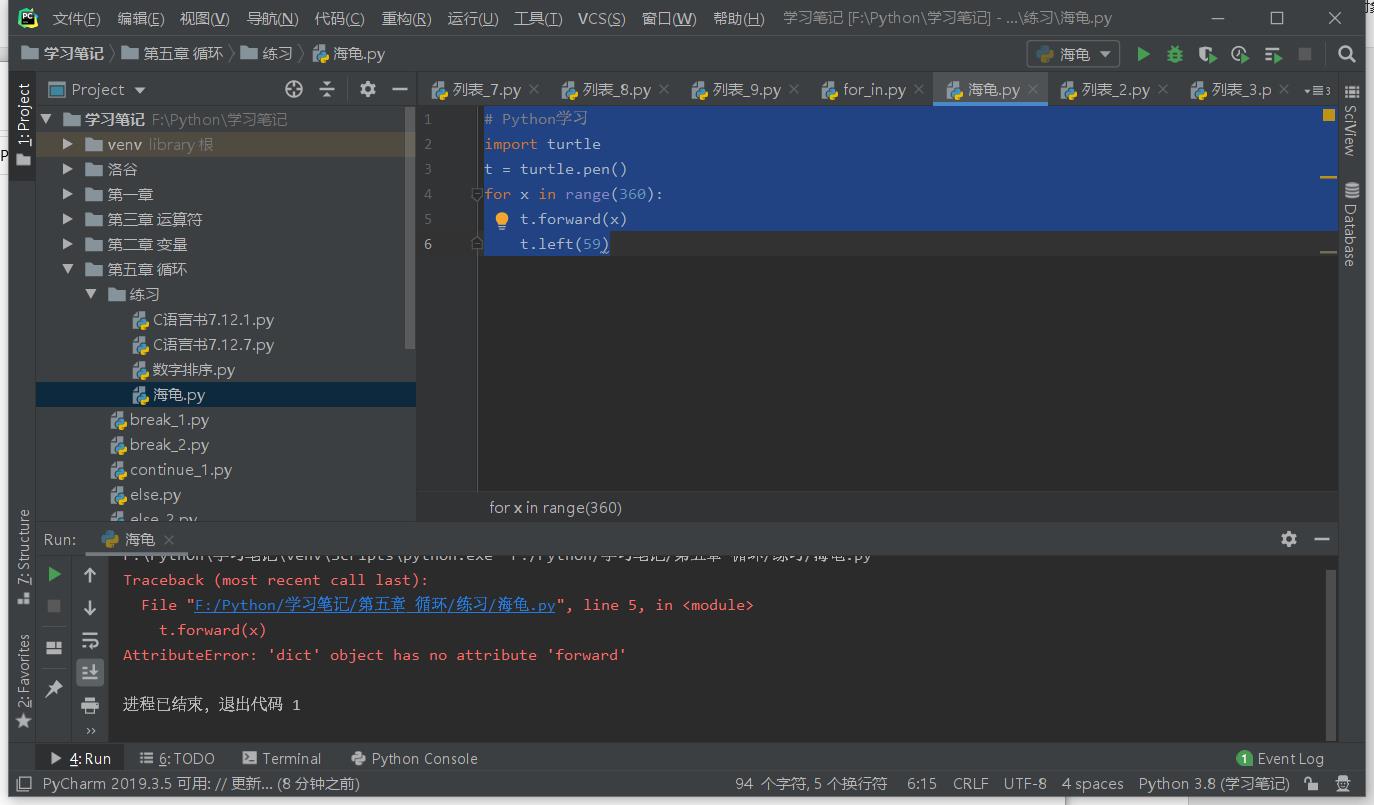The width and height of the screenshot is (1374, 805).
Task: Open the 文件(F) menu
Action: [x=76, y=18]
